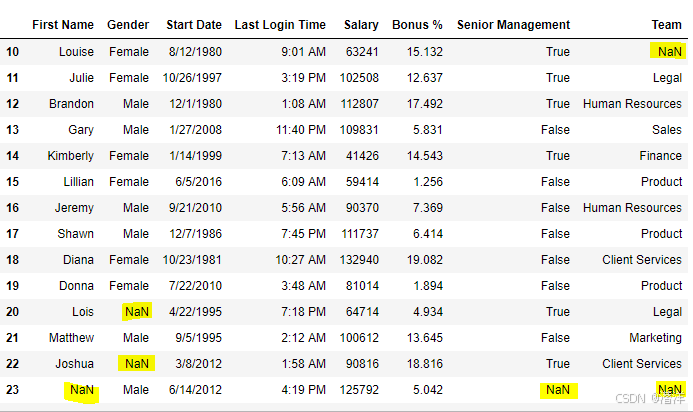Click the Last Login Time header
This screenshot has height=412, width=693.
280,25
